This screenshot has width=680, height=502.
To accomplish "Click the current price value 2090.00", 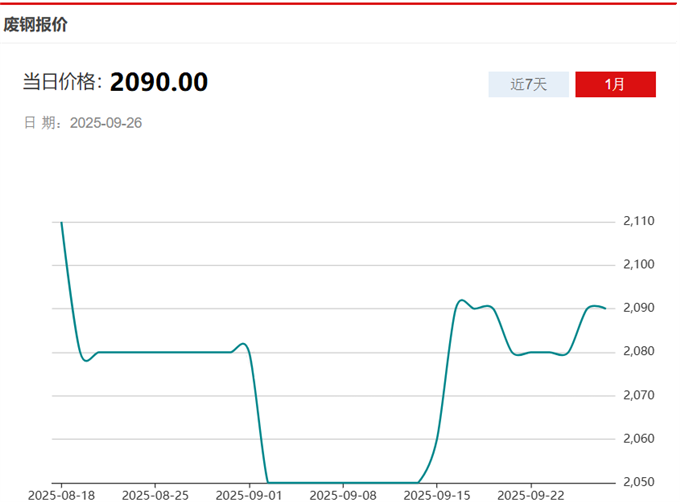I will (159, 82).
